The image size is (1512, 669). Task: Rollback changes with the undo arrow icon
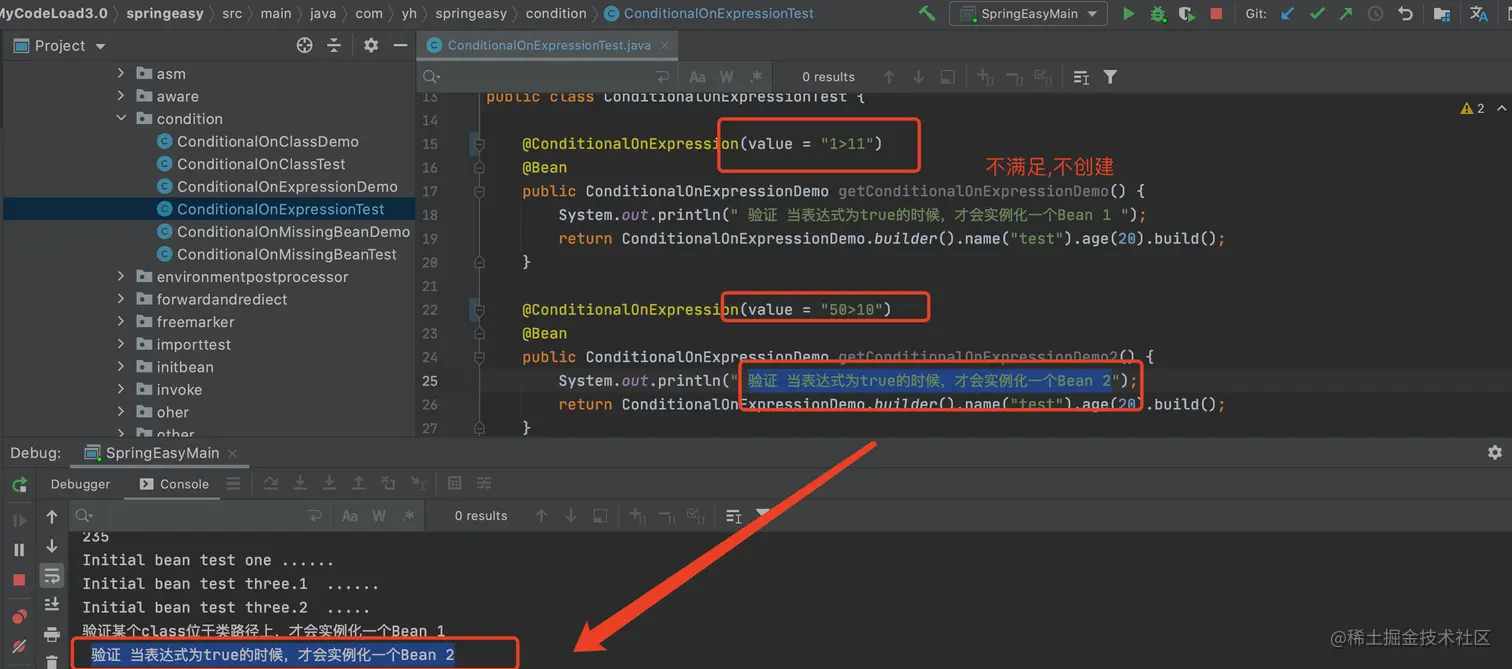coord(1405,14)
